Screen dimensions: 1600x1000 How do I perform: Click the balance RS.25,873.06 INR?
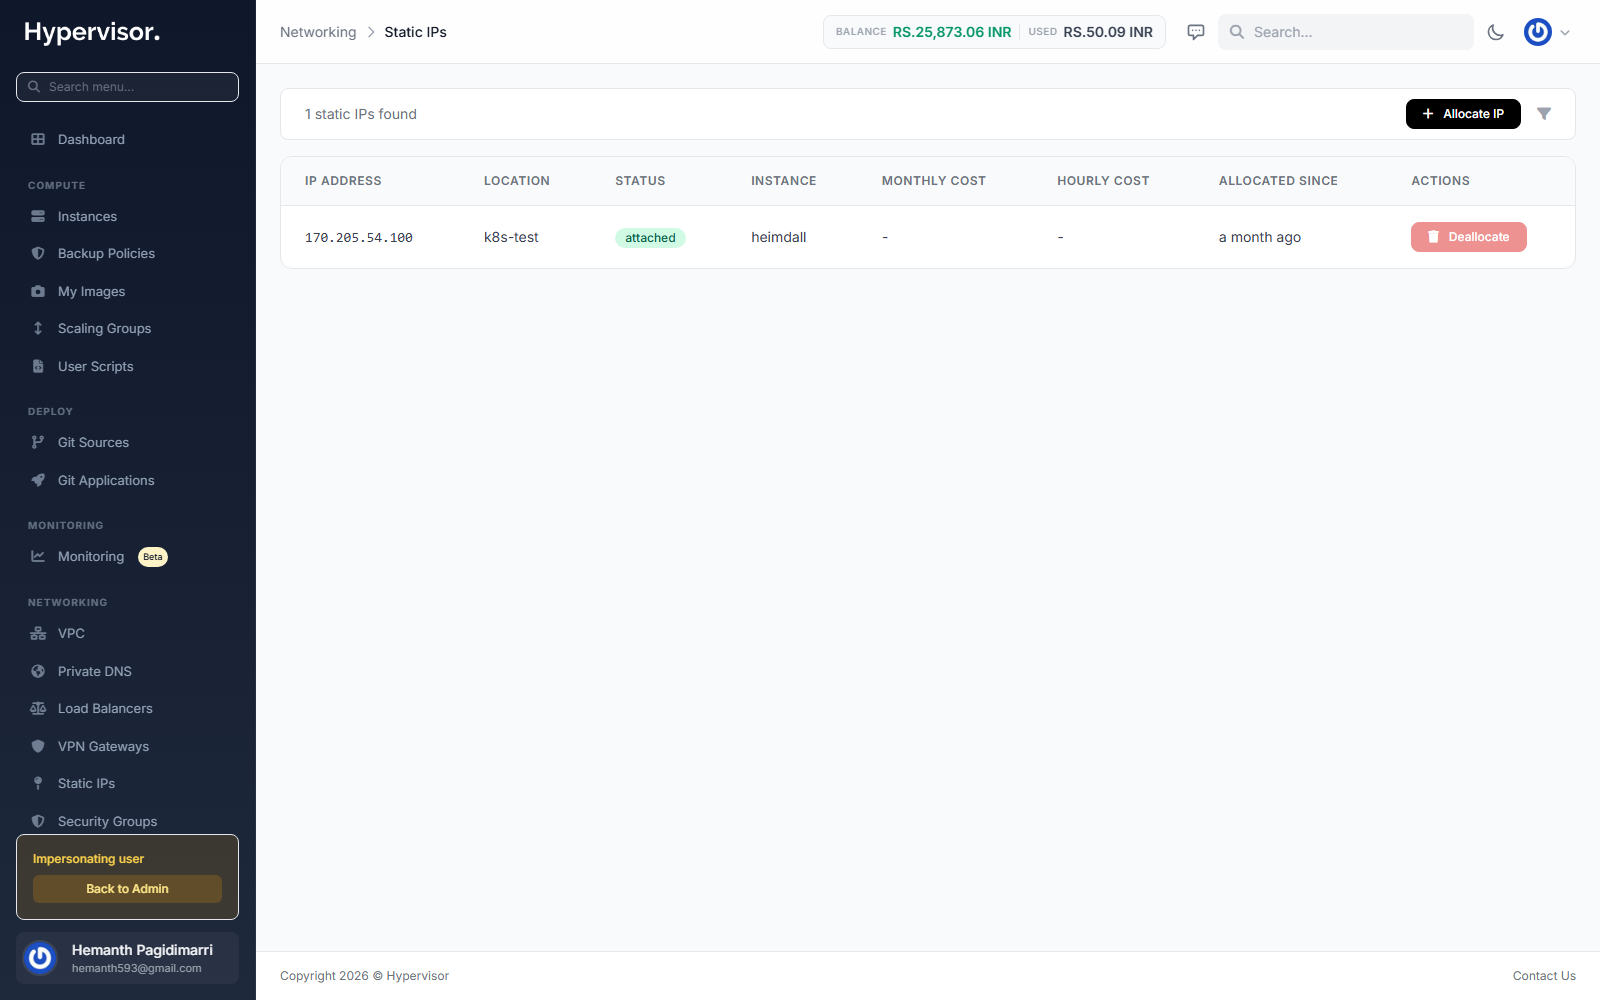click(x=952, y=32)
